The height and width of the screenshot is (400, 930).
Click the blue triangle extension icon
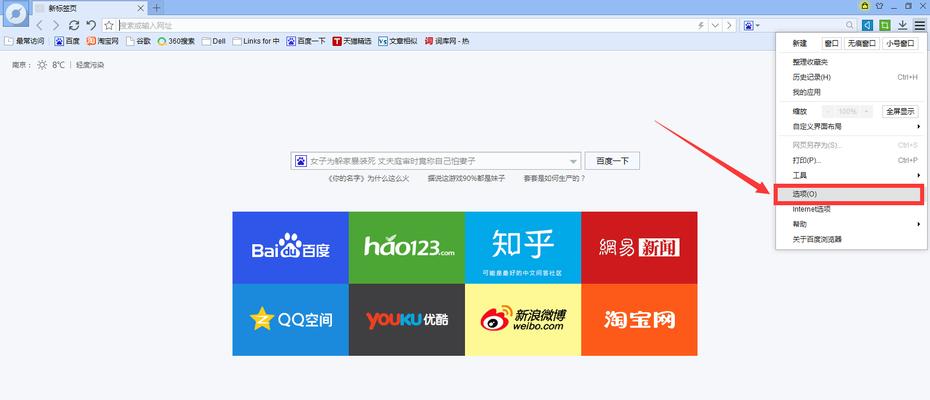[868, 25]
